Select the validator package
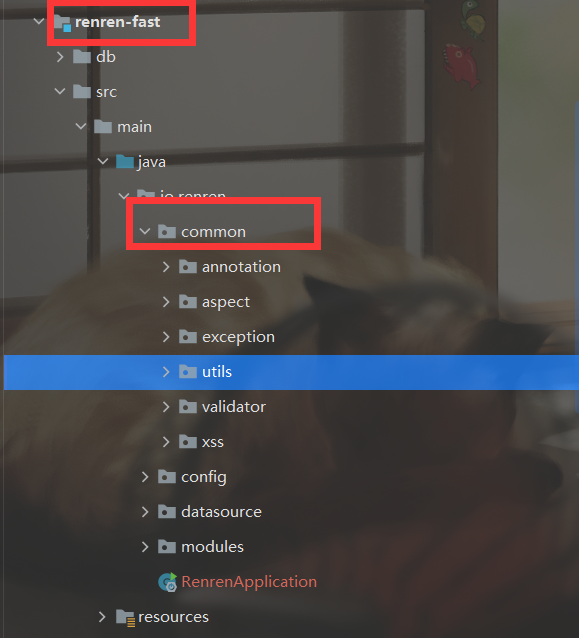This screenshot has height=638, width=579. click(234, 407)
